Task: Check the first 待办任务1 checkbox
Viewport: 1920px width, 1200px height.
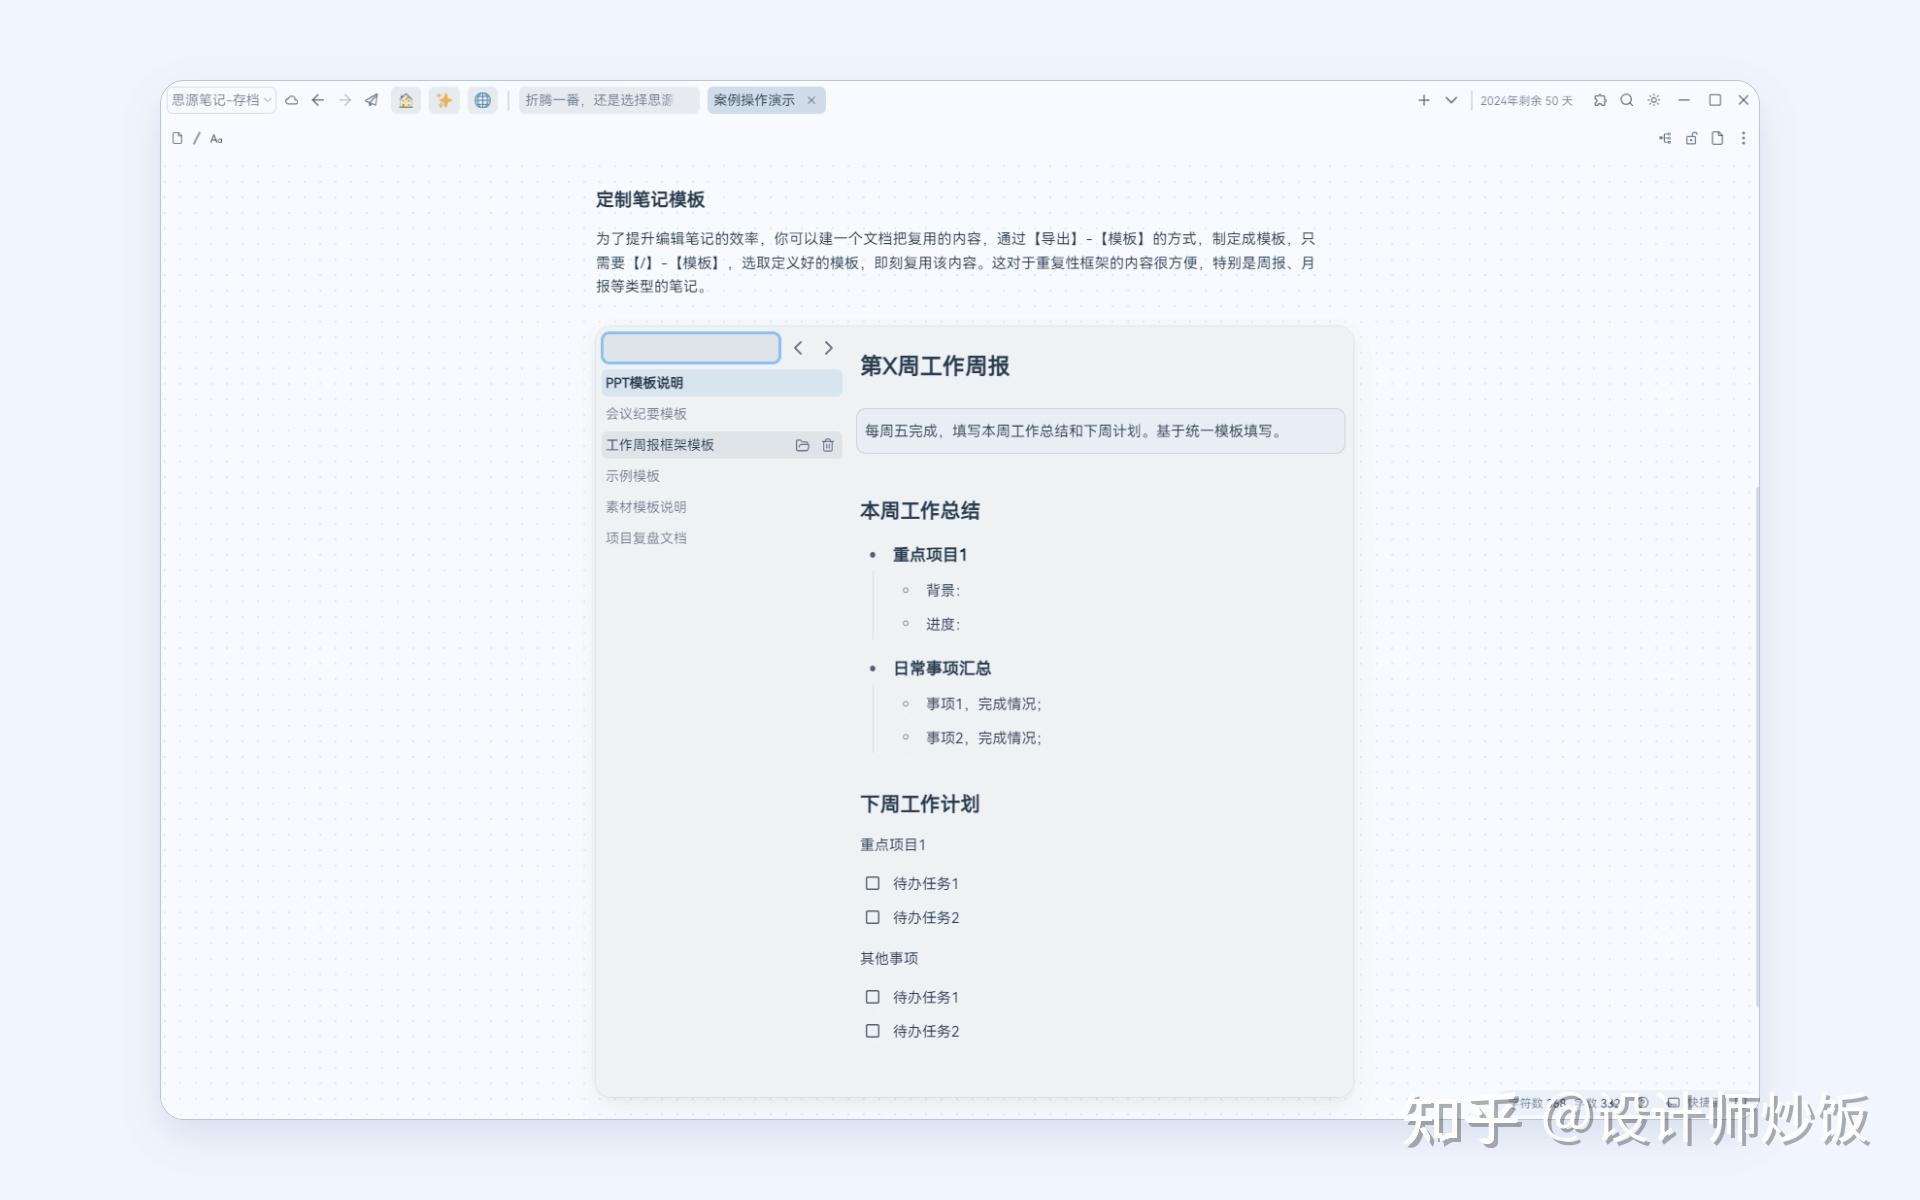Action: pyautogui.click(x=872, y=883)
